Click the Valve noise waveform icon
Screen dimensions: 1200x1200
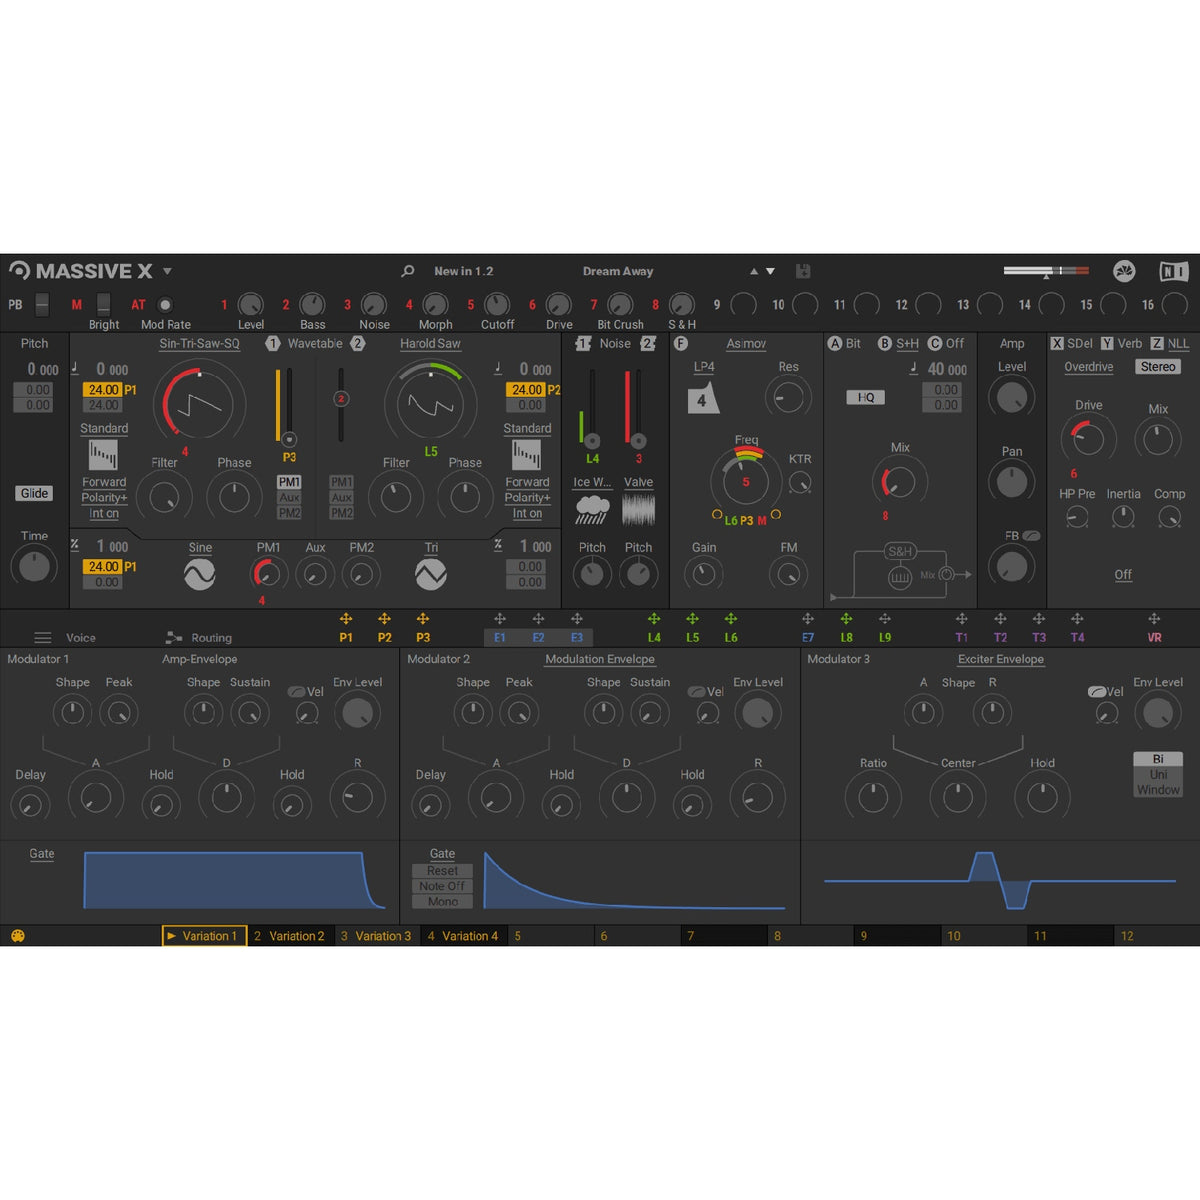pos(638,510)
